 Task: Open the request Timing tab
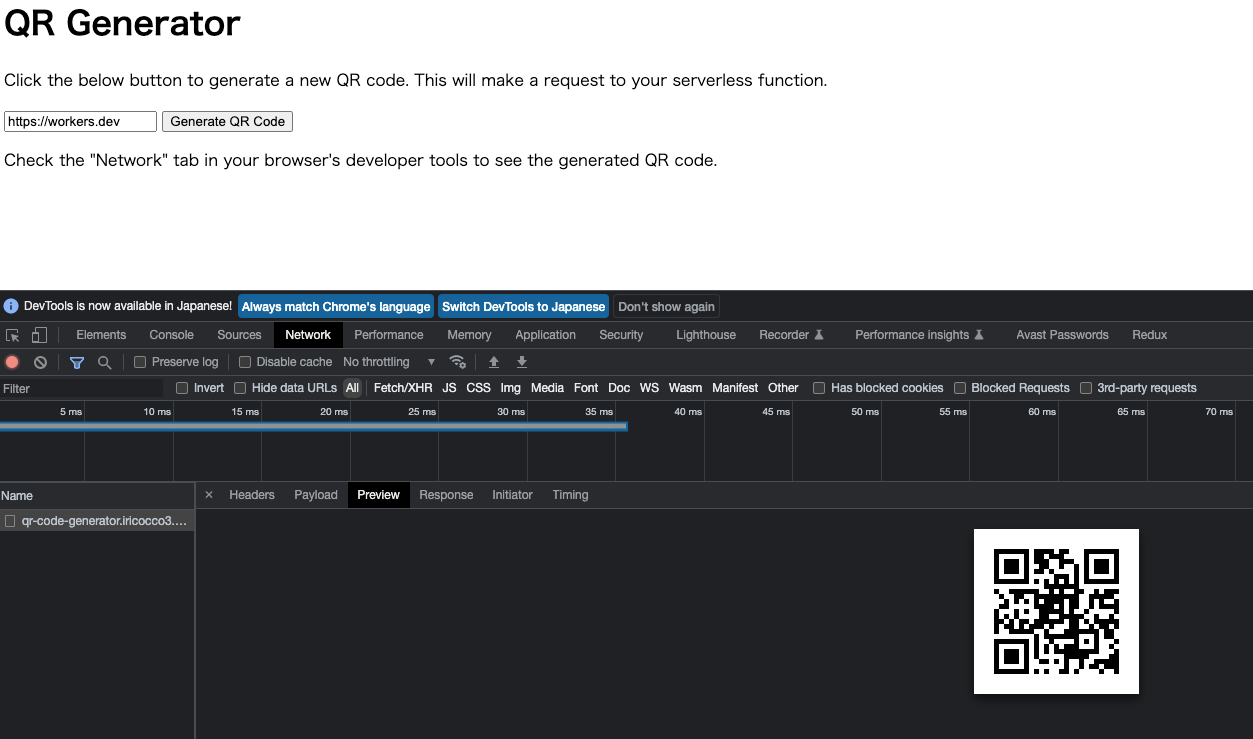(570, 495)
